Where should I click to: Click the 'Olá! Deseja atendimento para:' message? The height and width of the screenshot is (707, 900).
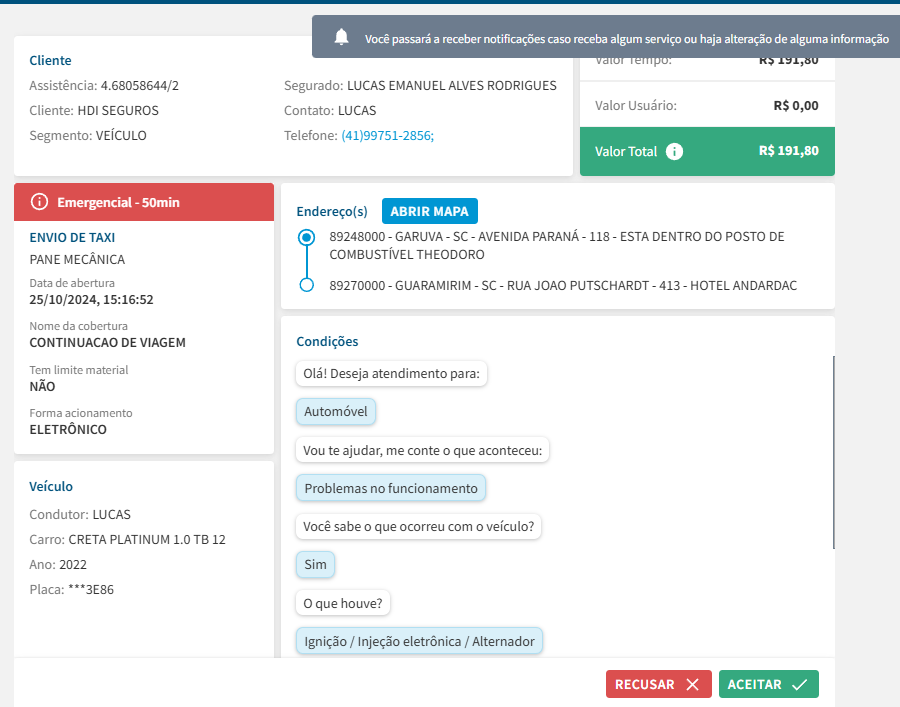click(391, 374)
